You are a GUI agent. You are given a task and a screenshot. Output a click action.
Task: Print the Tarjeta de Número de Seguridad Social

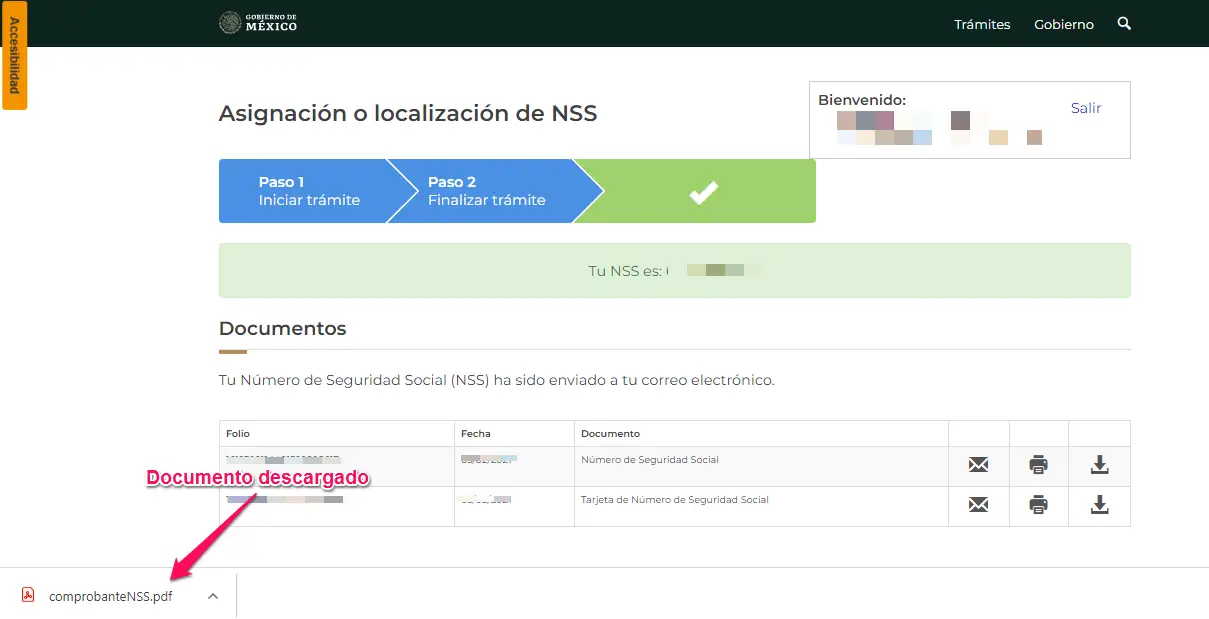click(x=1038, y=505)
